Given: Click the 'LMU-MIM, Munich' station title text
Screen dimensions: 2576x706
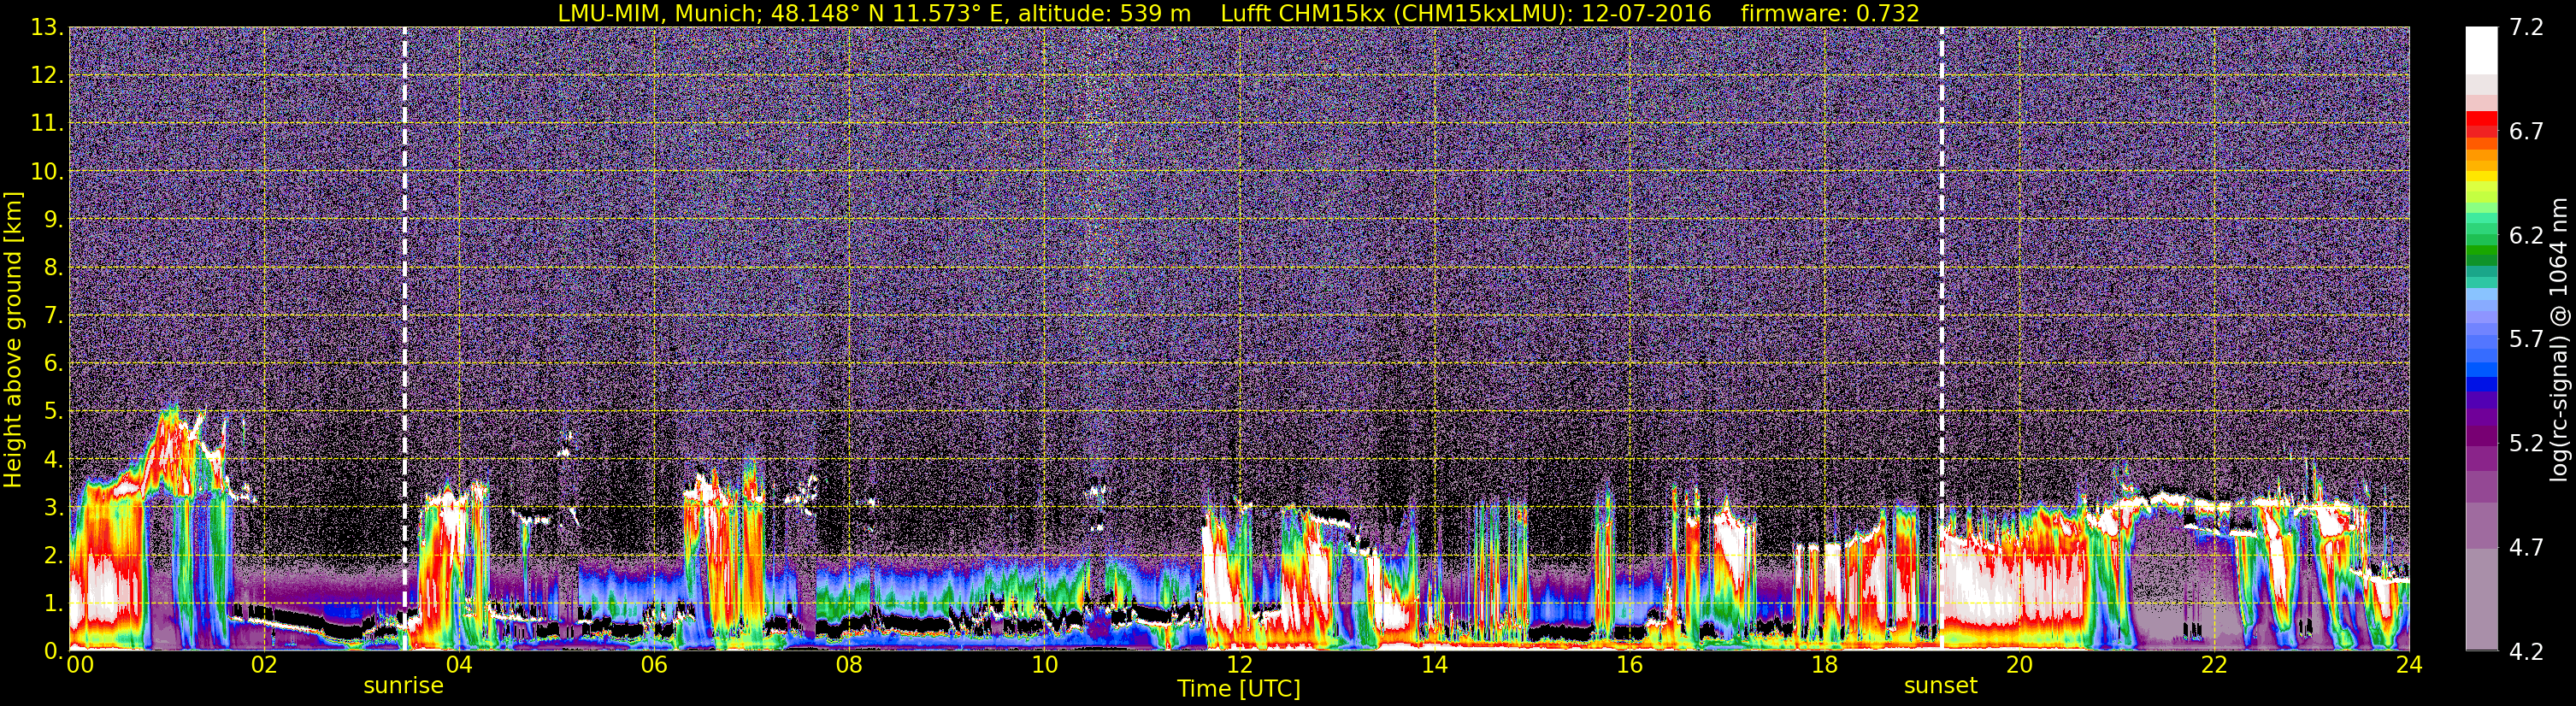Looking at the screenshot, I should pyautogui.click(x=659, y=13).
